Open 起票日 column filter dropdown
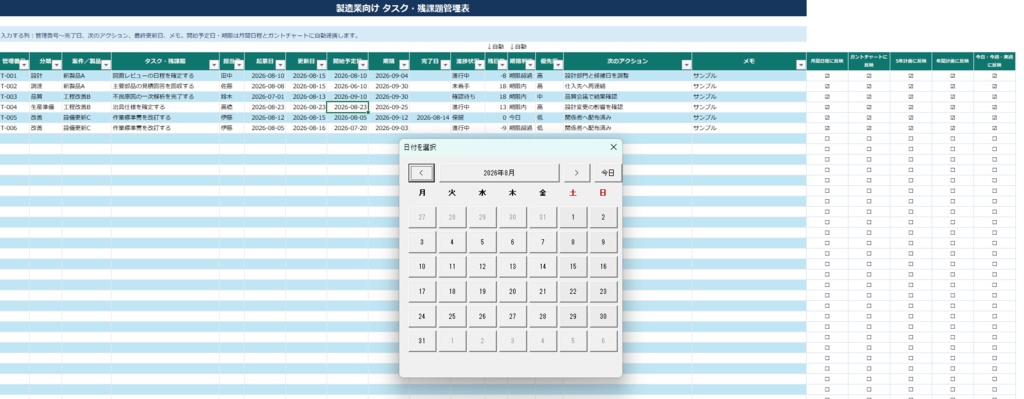 coord(280,65)
